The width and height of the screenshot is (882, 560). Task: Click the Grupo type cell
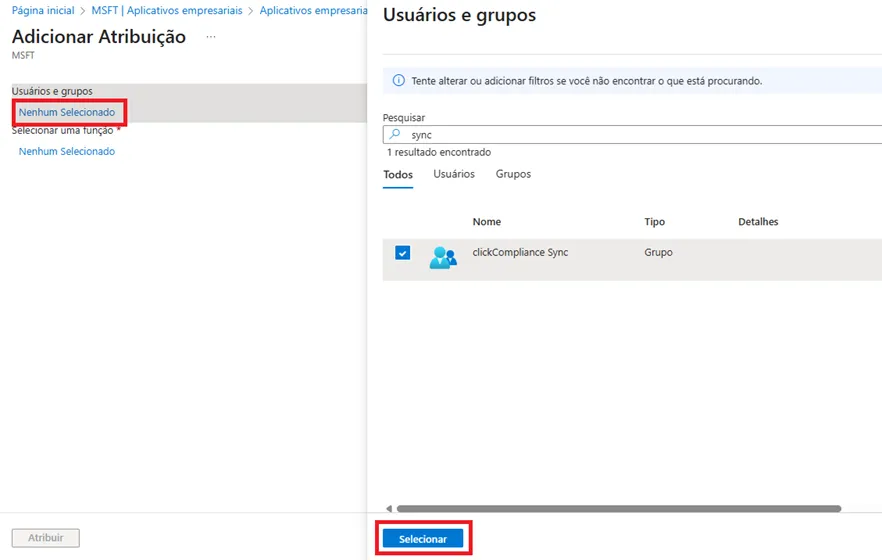pos(658,252)
